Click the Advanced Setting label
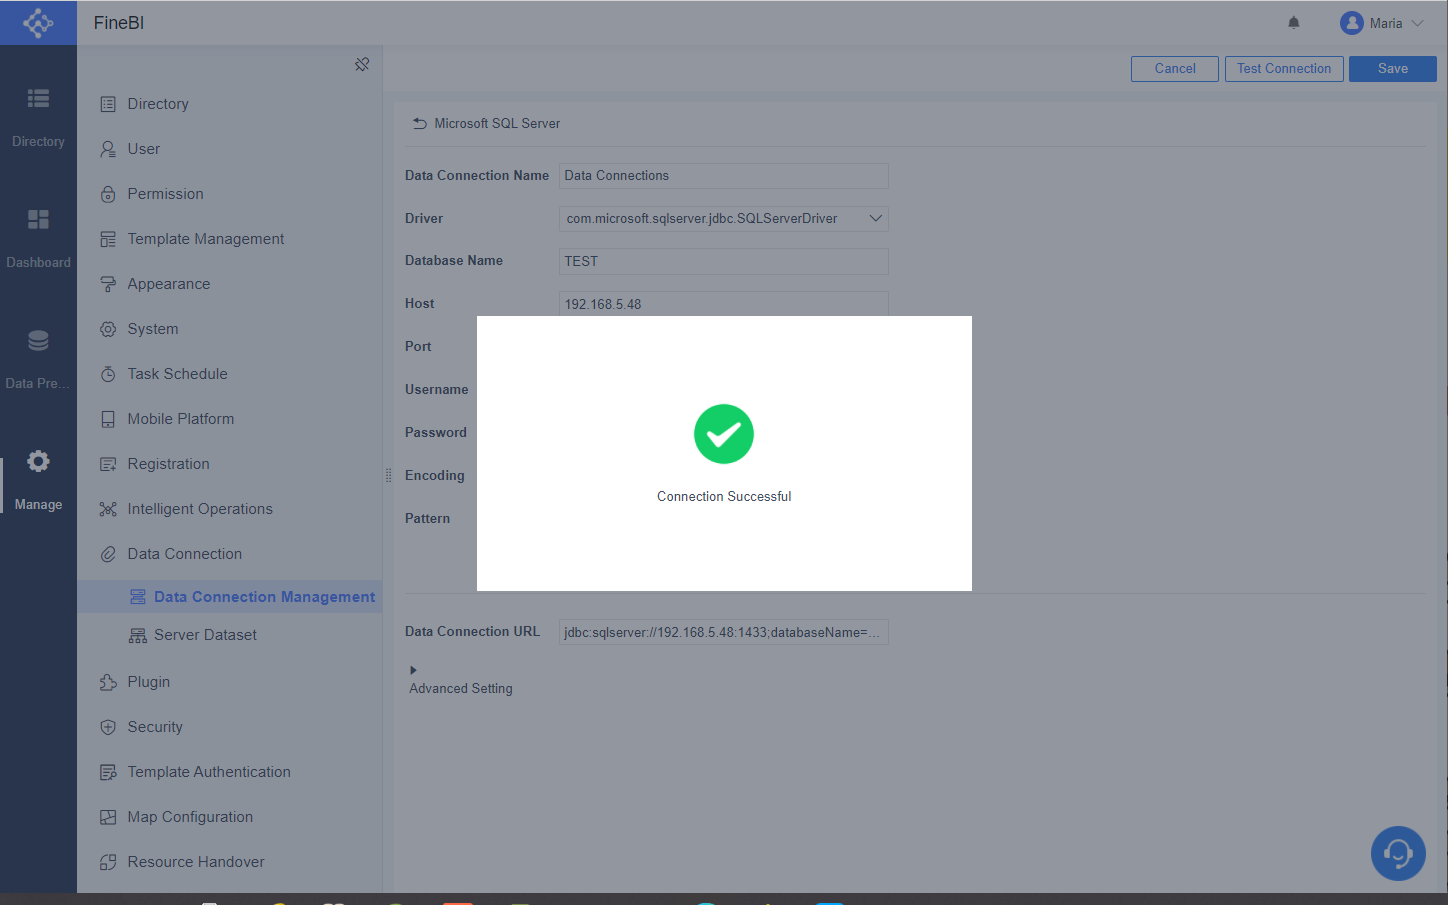1448x905 pixels. (x=461, y=689)
